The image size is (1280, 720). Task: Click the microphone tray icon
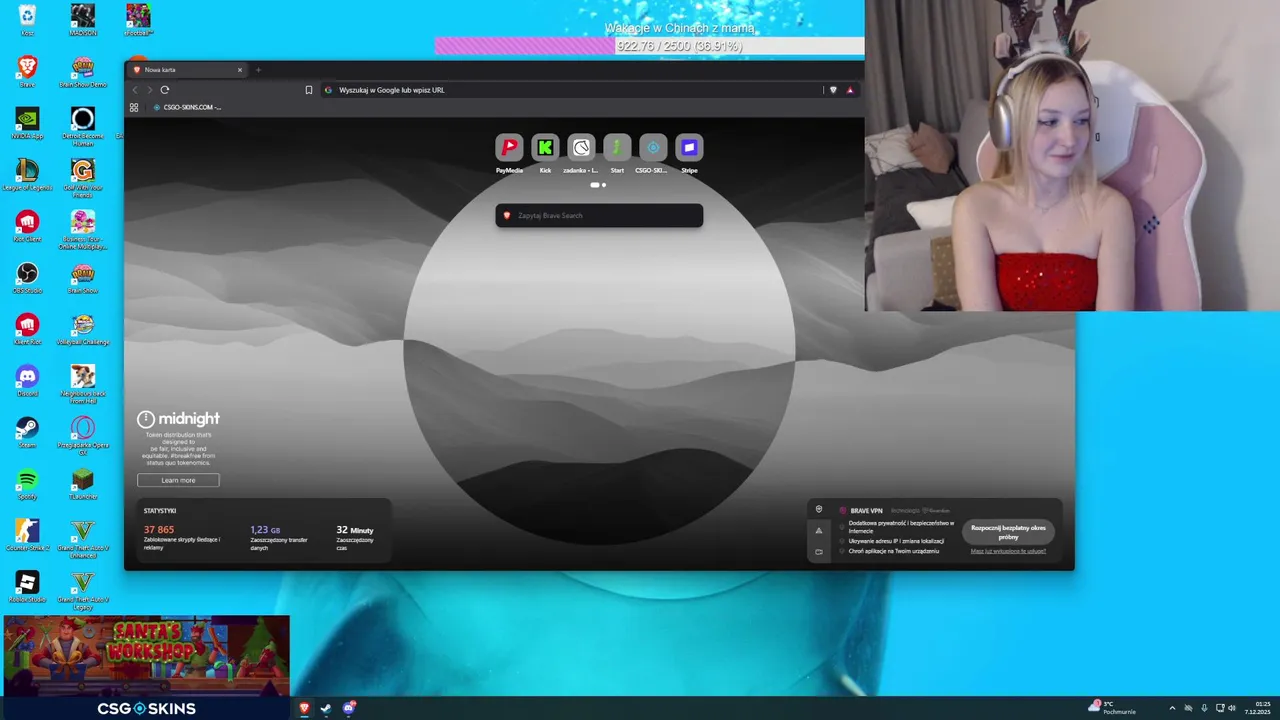pyautogui.click(x=1204, y=708)
